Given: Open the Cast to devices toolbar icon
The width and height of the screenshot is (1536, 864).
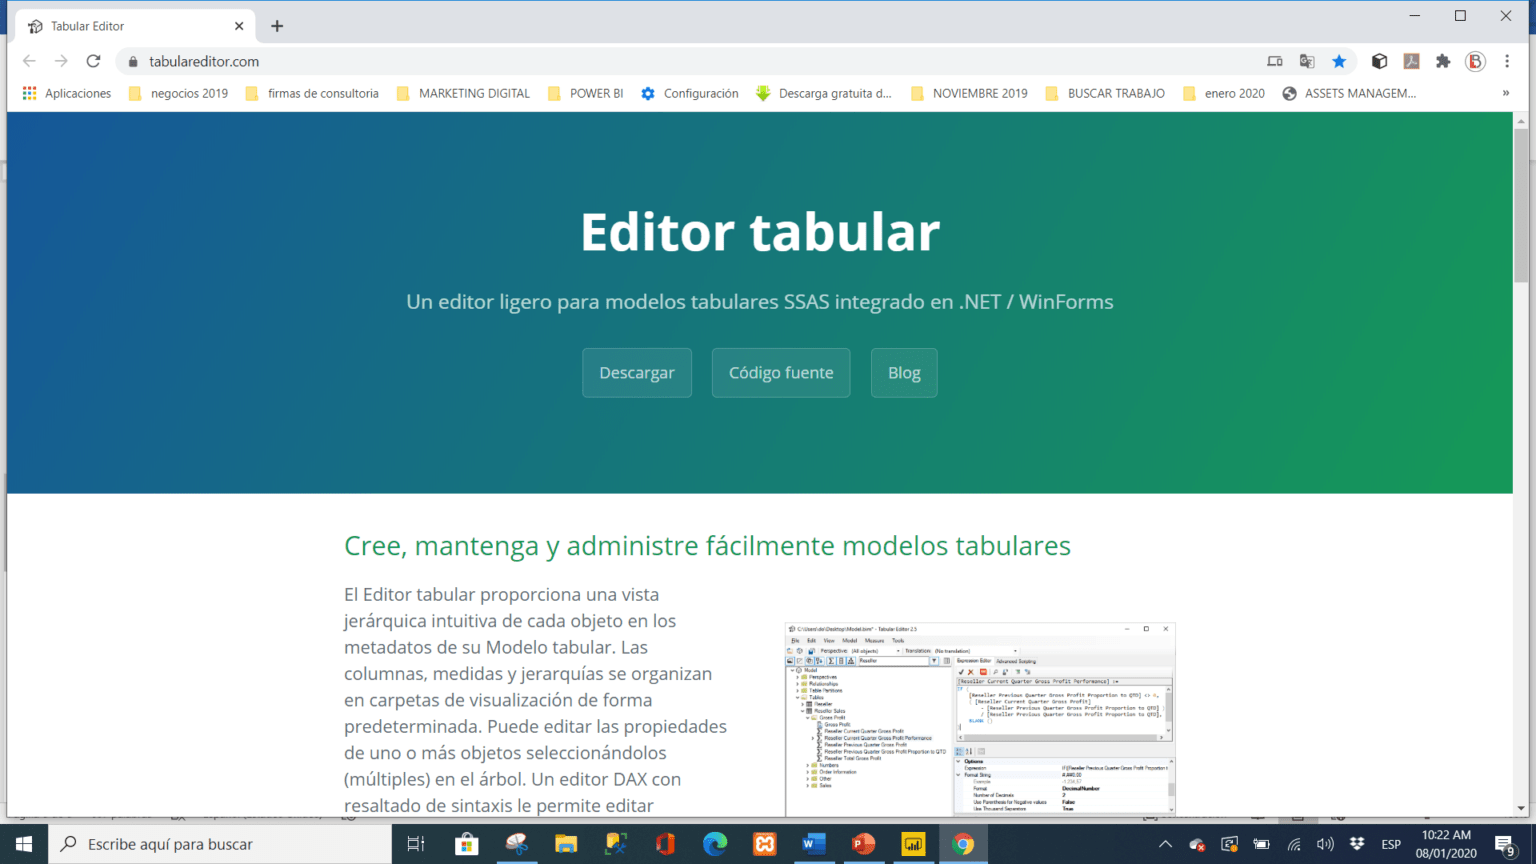Looking at the screenshot, I should 1275,61.
